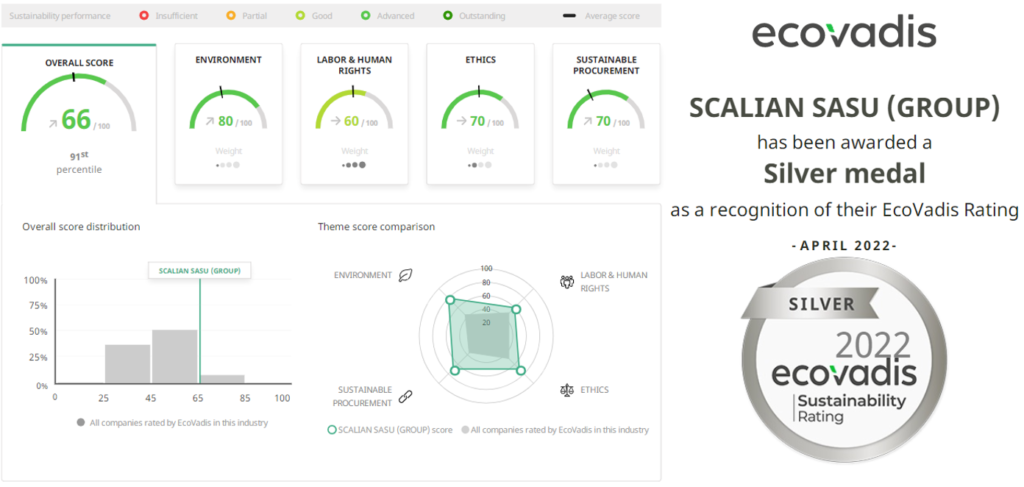This screenshot has height=487, width=1024.
Task: Click the Labor & Human Rights weight dots
Action: [354, 165]
